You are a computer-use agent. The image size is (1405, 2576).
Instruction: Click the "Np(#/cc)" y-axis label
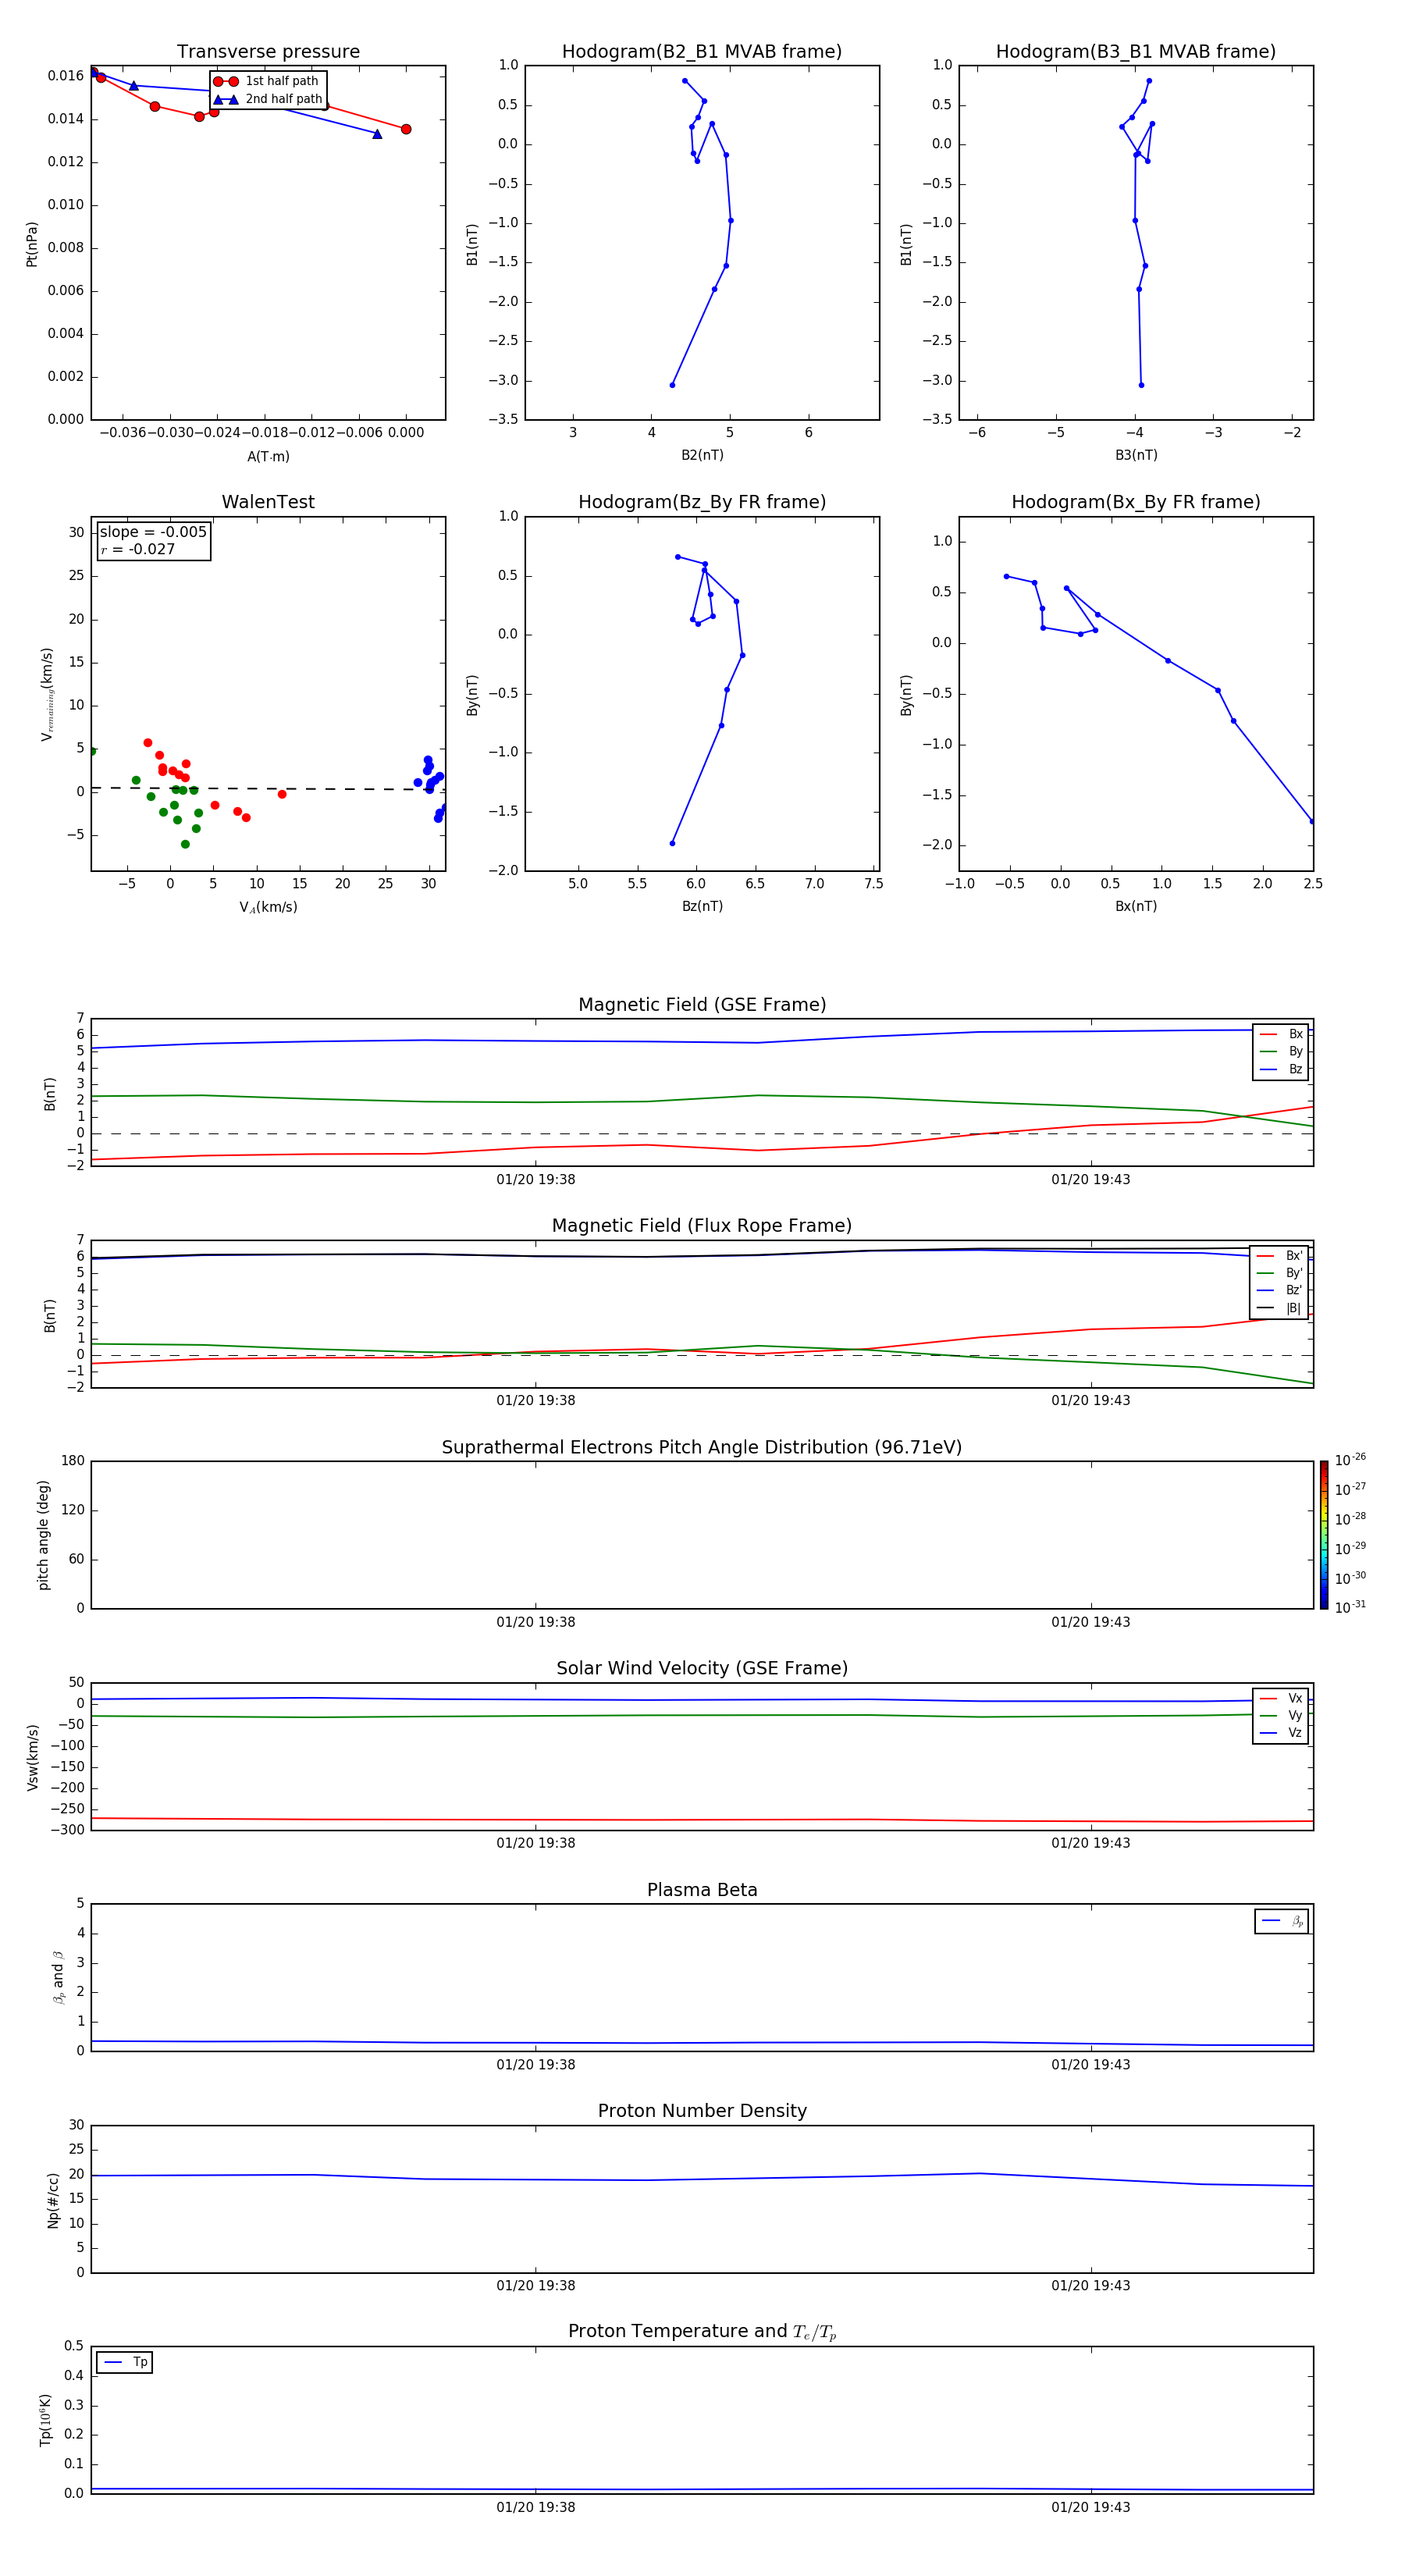54,2200
